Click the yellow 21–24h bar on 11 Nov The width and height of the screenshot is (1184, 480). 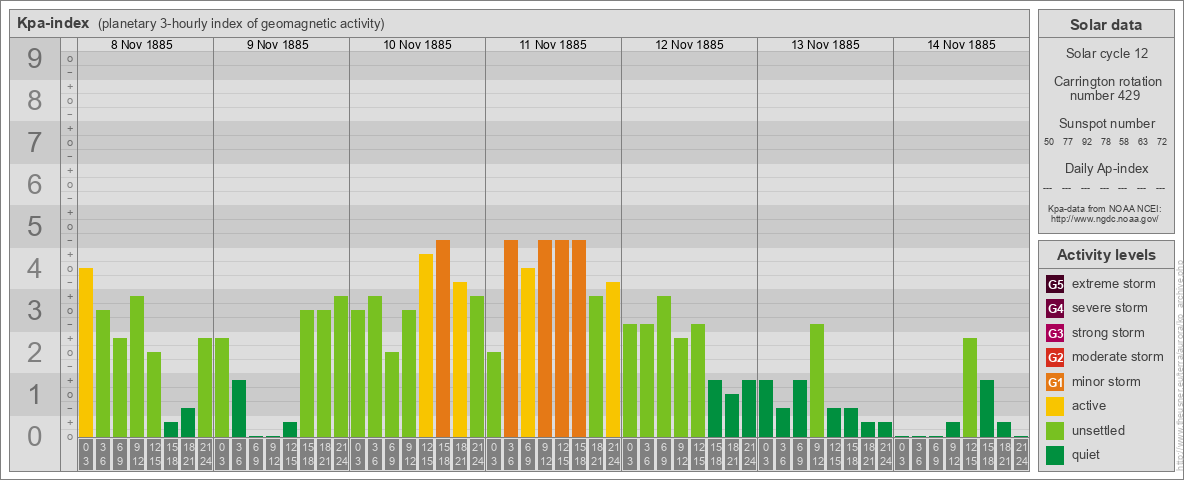coord(613,359)
